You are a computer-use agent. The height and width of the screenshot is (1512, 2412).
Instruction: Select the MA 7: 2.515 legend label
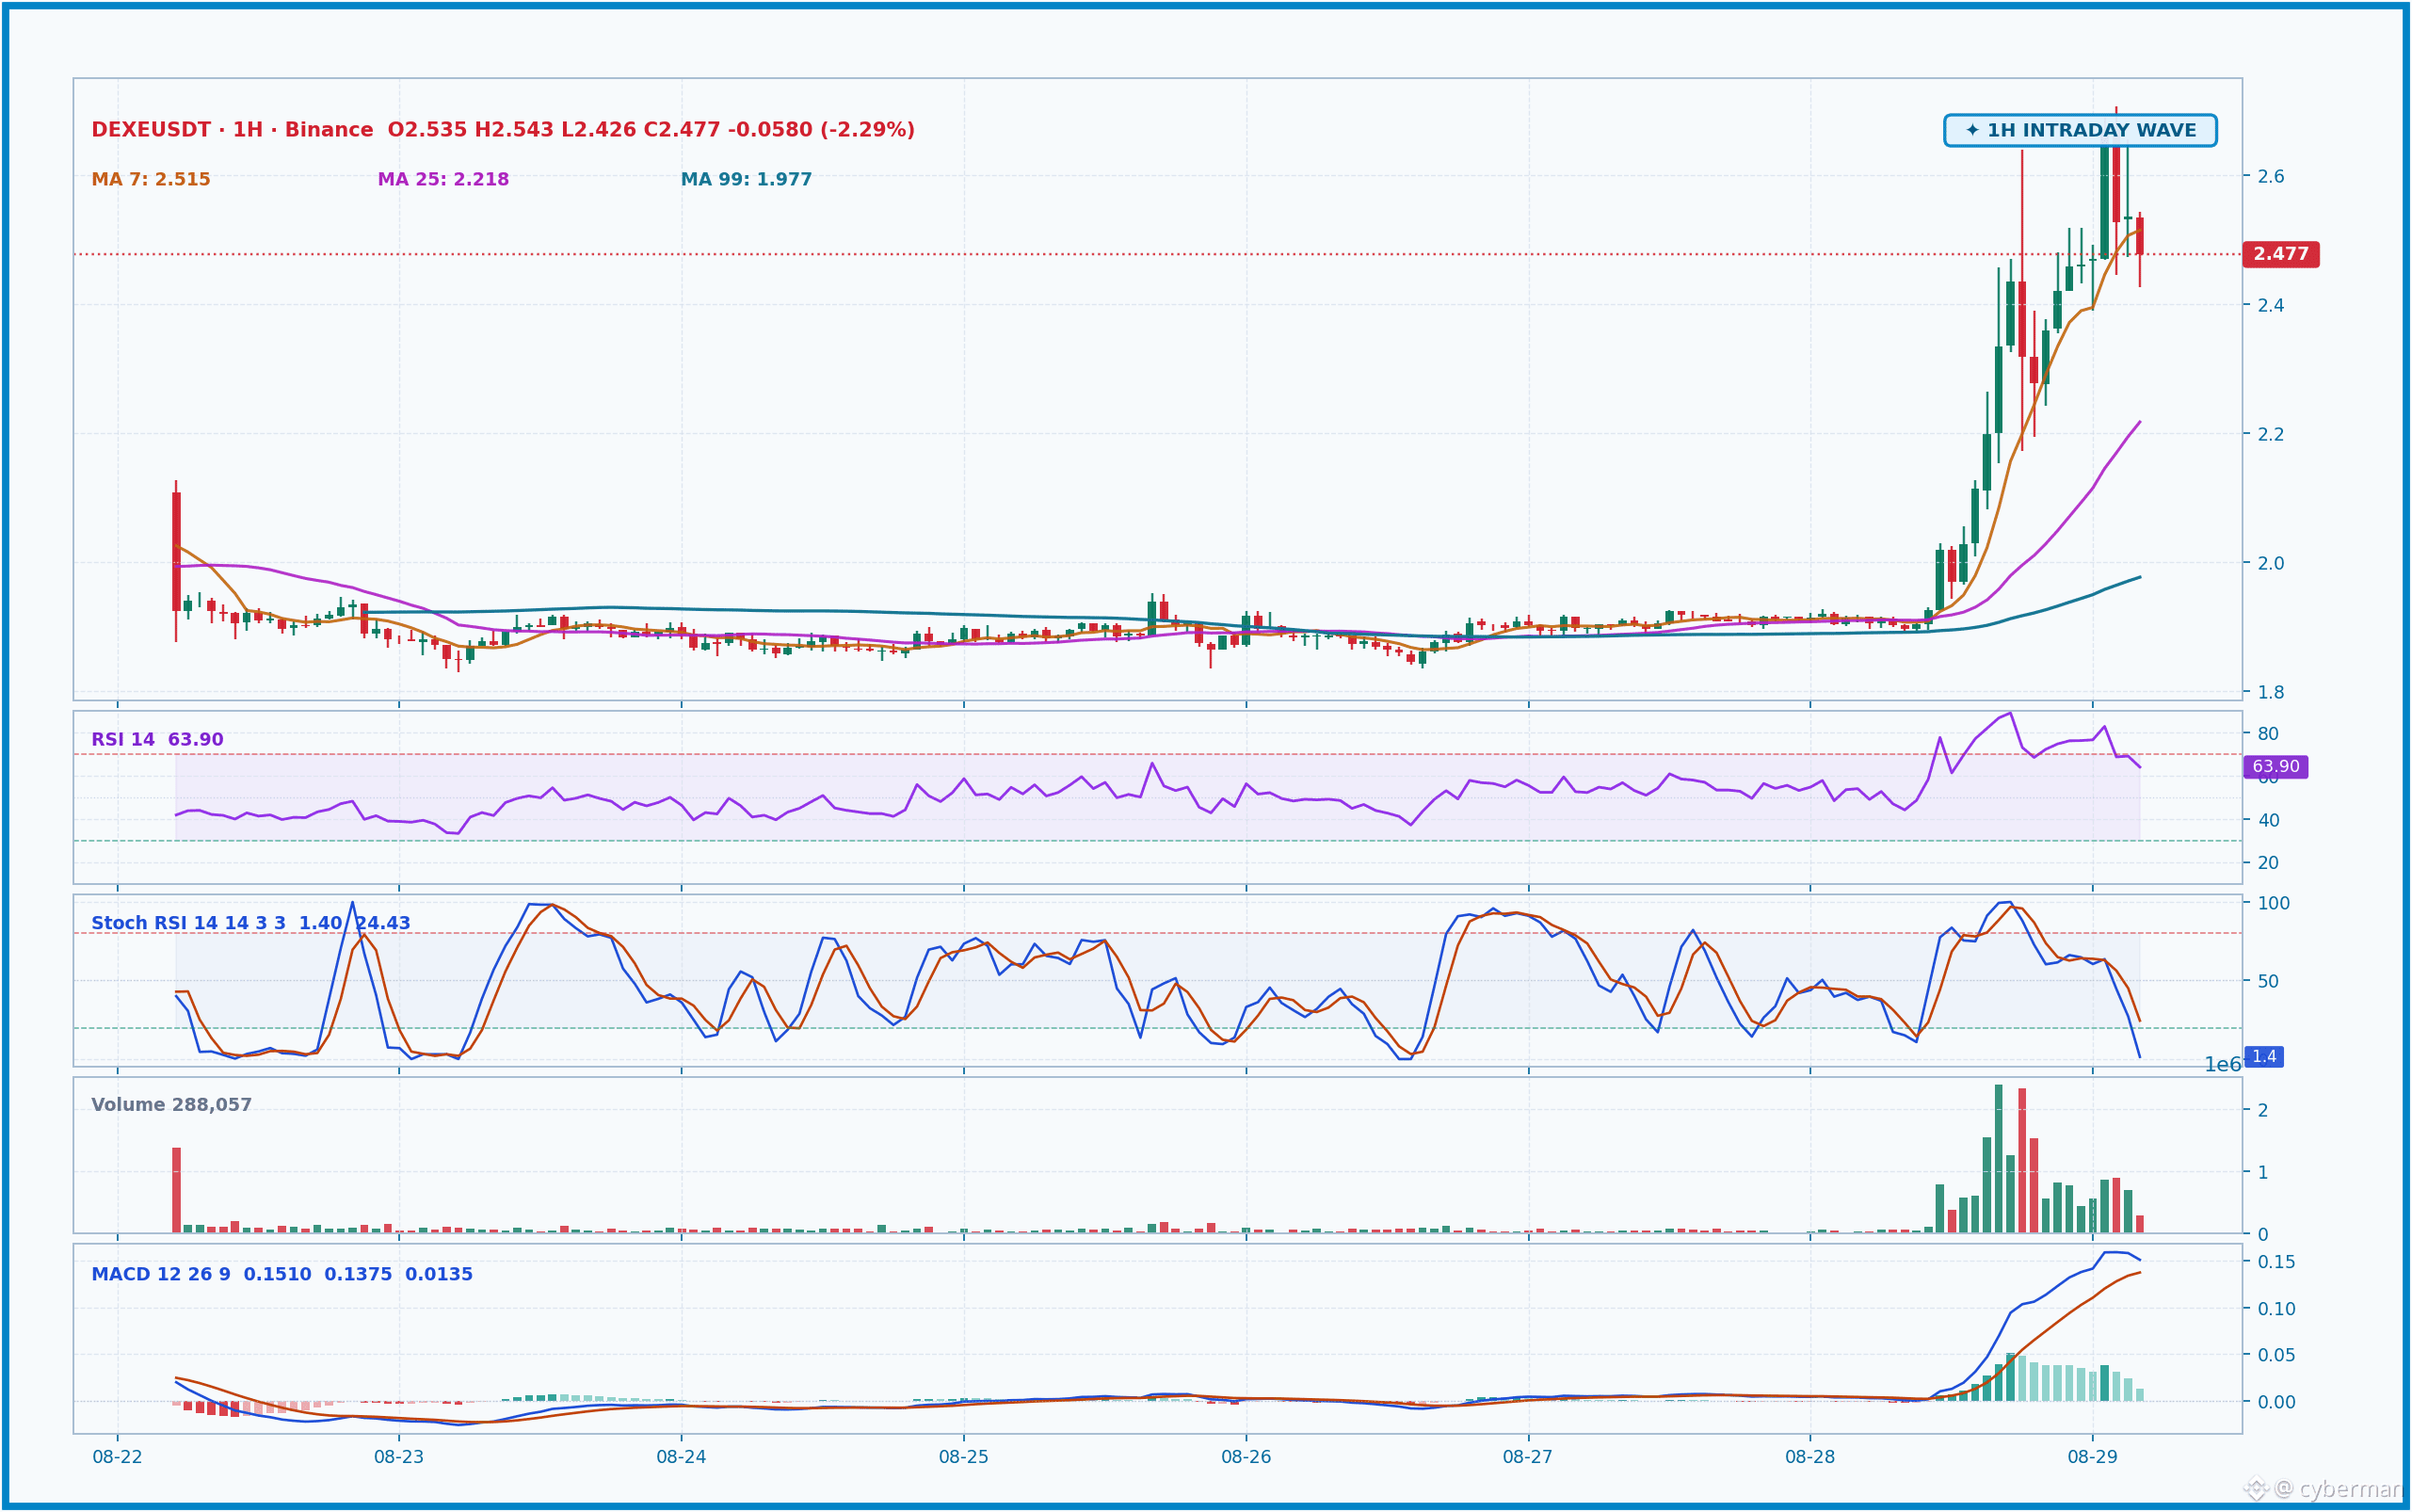151,179
